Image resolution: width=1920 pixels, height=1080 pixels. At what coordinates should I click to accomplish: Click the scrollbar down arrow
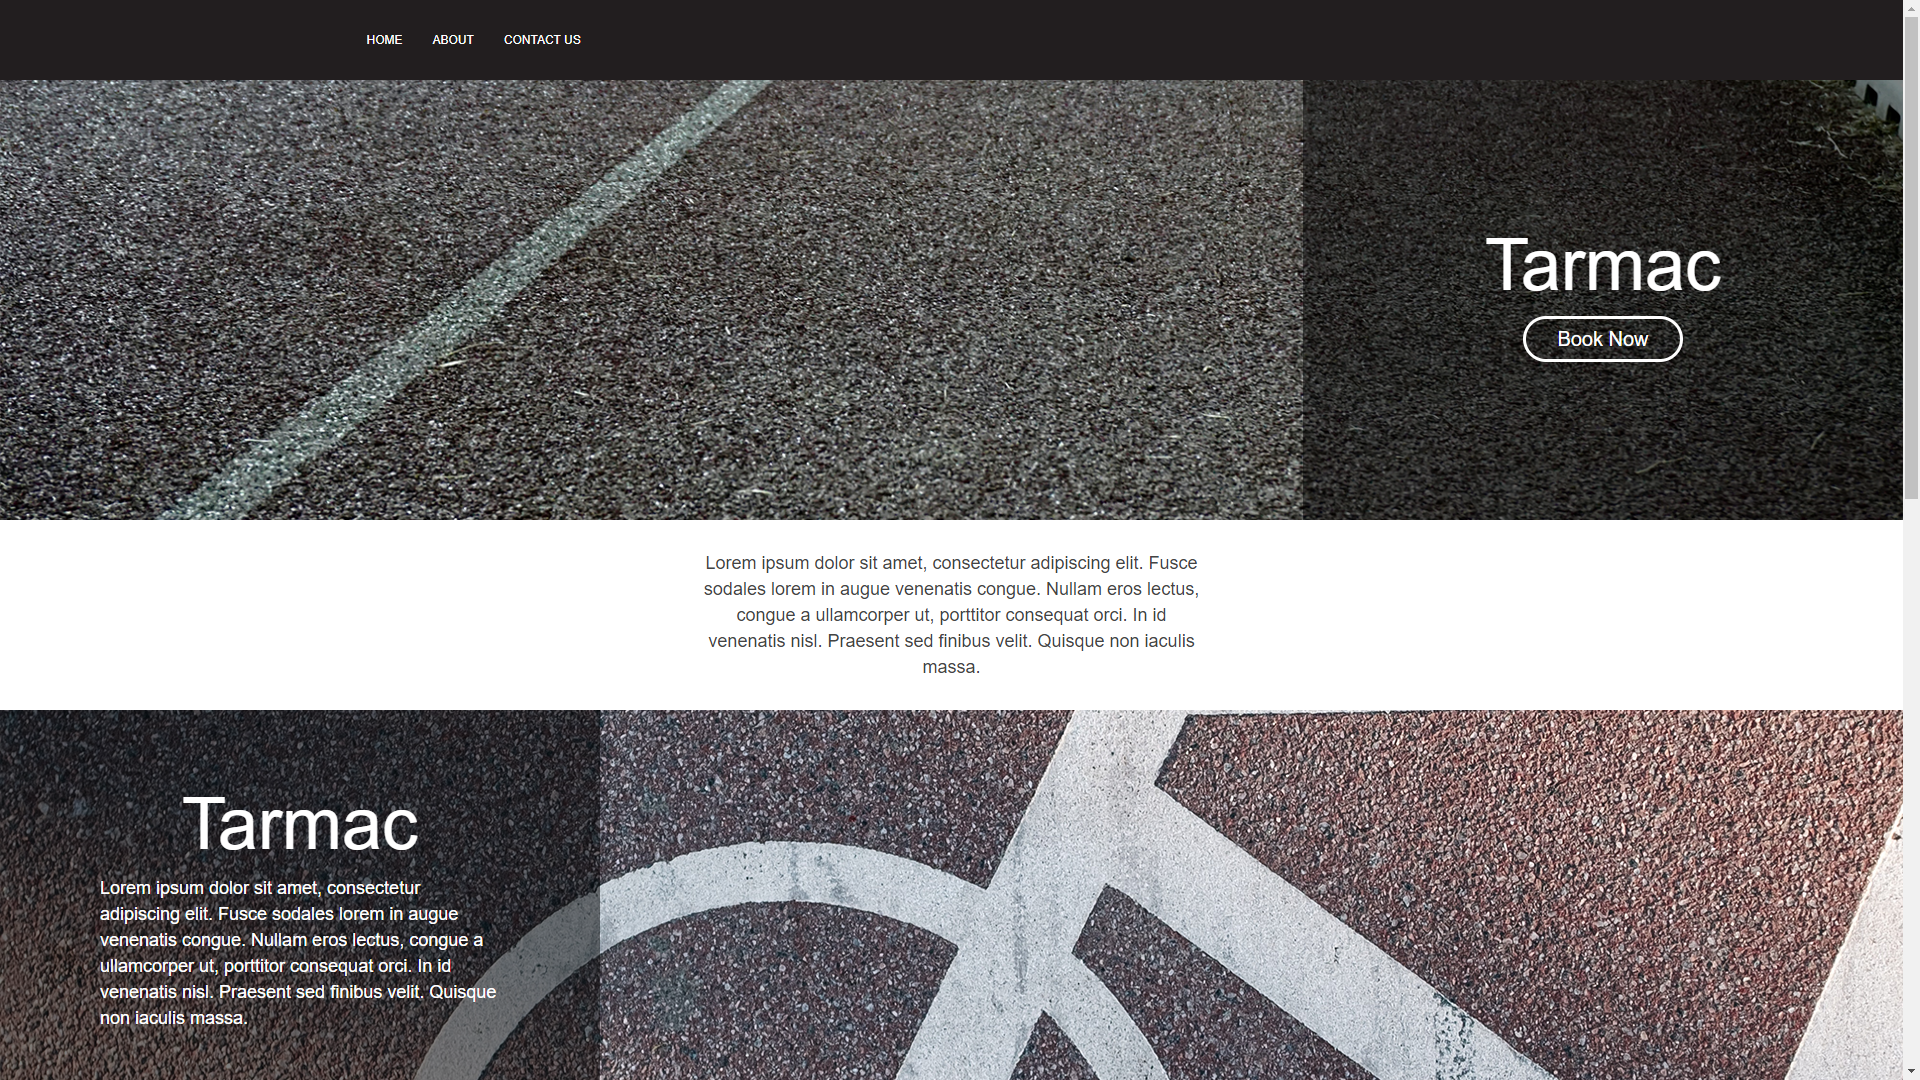(x=1911, y=1072)
